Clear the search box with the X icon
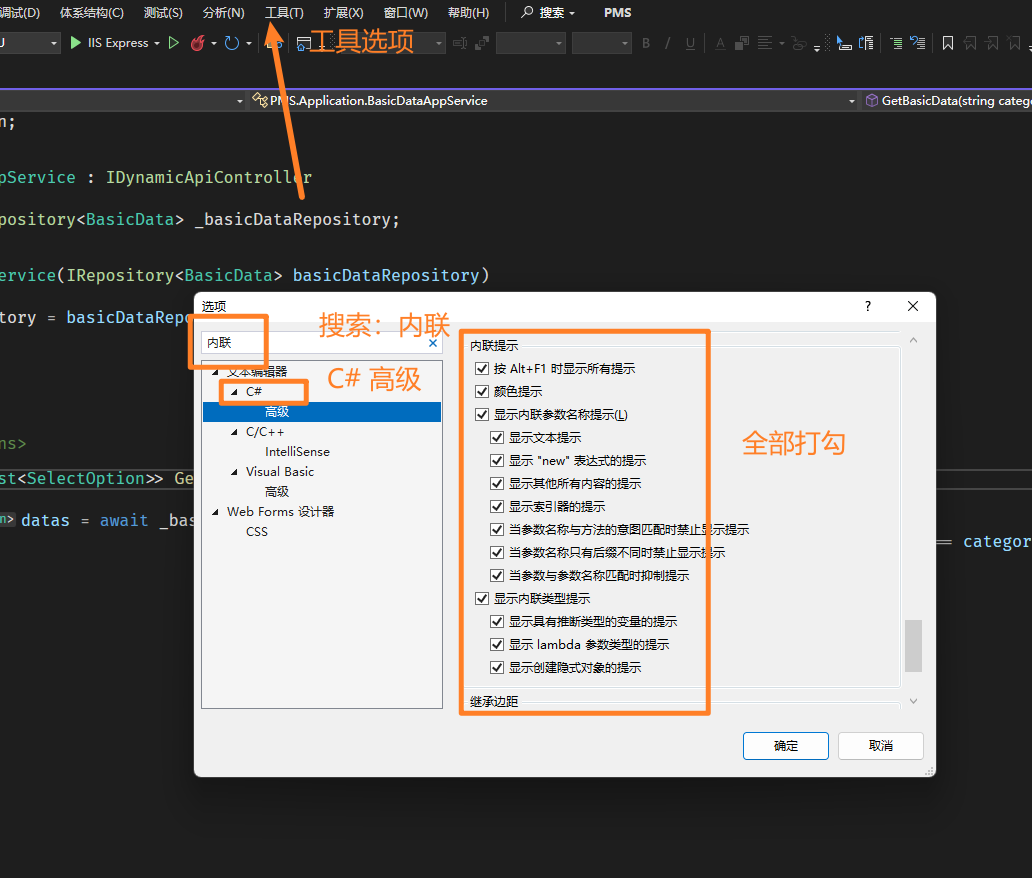Screen dimensions: 1032x878 (x=433, y=343)
